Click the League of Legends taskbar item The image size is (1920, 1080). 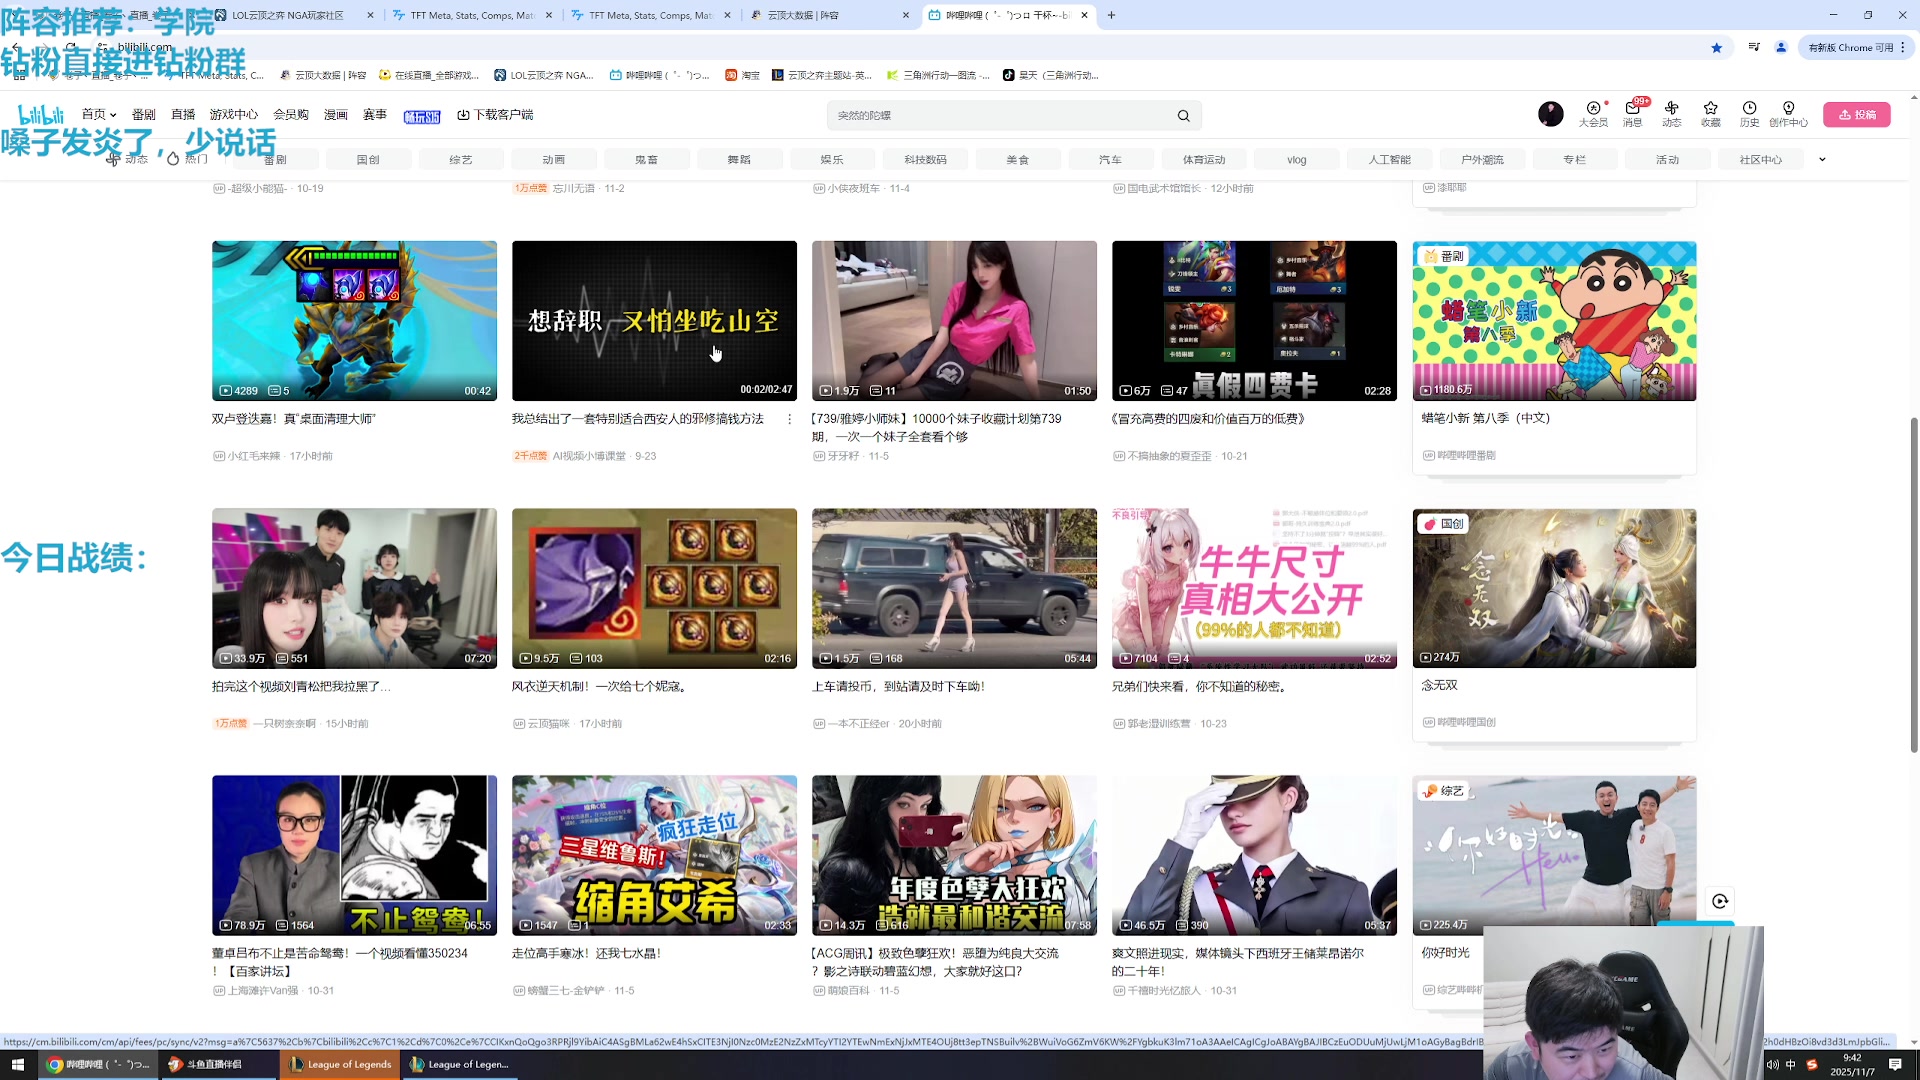[x=340, y=1064]
